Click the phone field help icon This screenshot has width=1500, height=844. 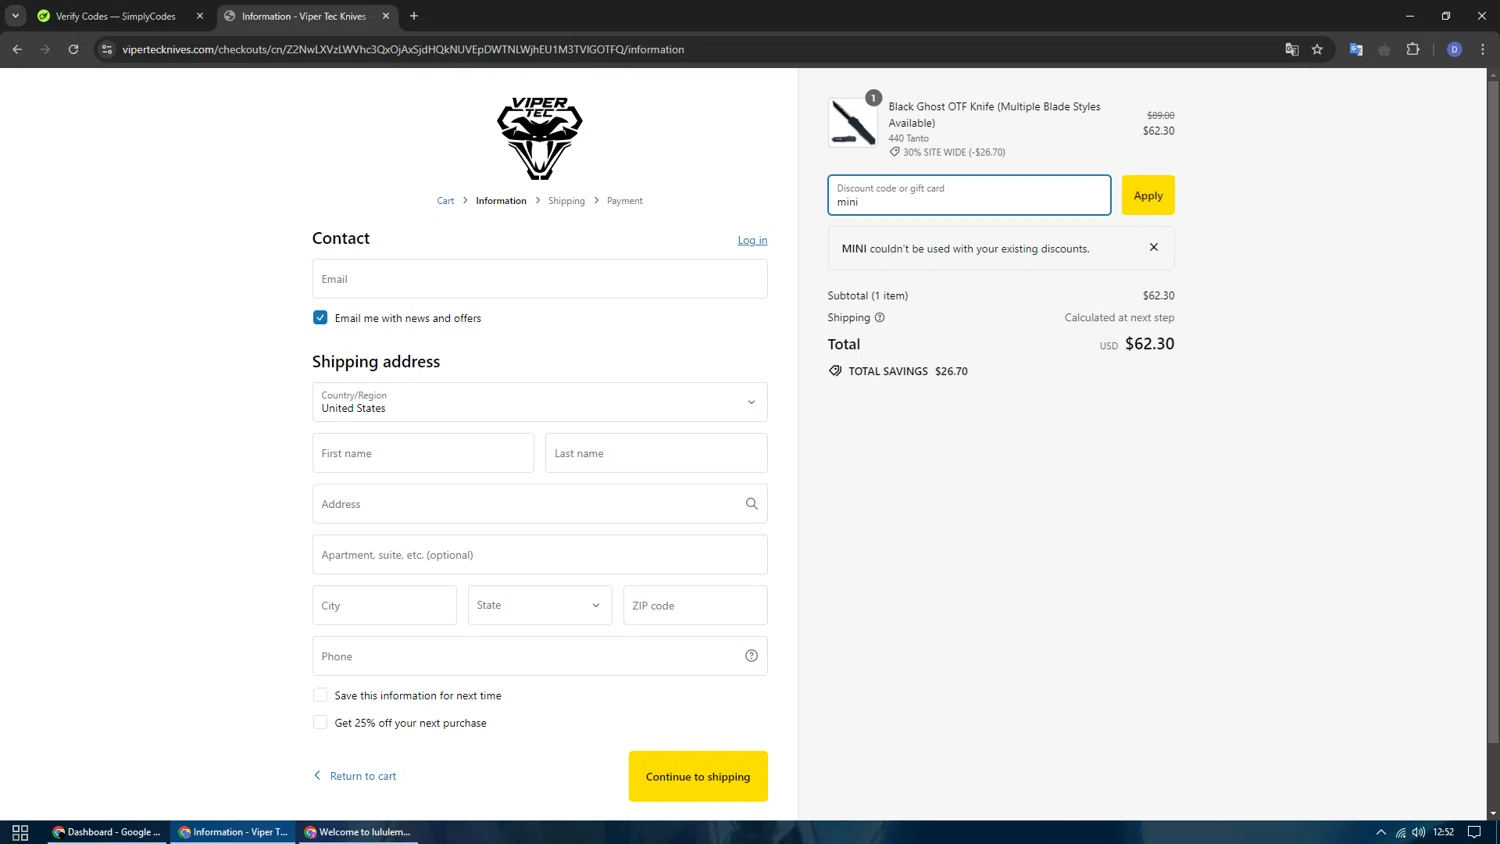click(x=751, y=656)
